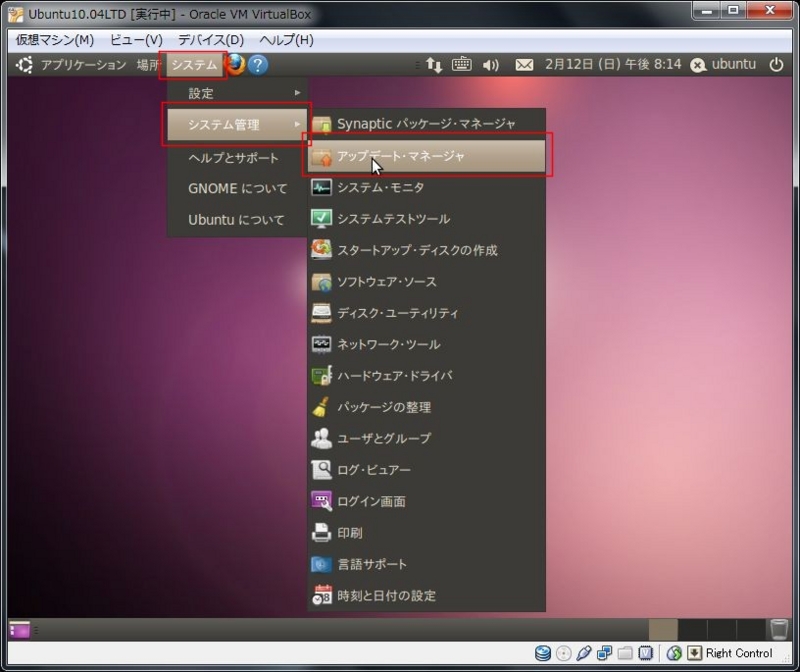Click VirtualBox network status icon
The height and width of the screenshot is (672, 800).
pyautogui.click(x=605, y=653)
